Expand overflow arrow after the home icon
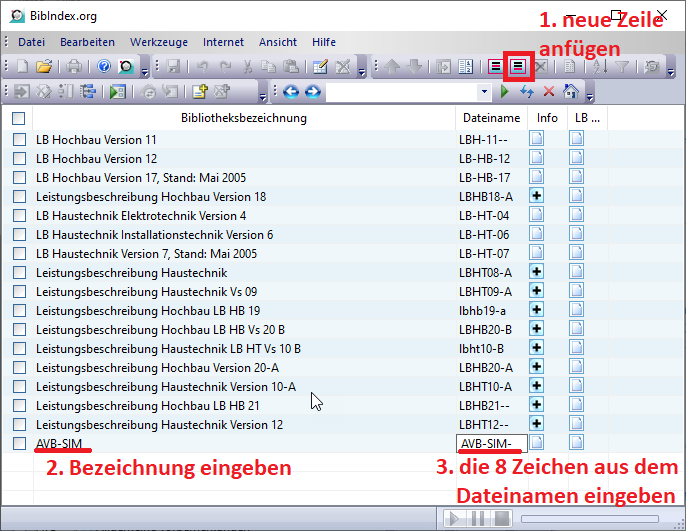Screen dimensions: 686x531 pyautogui.click(x=589, y=95)
